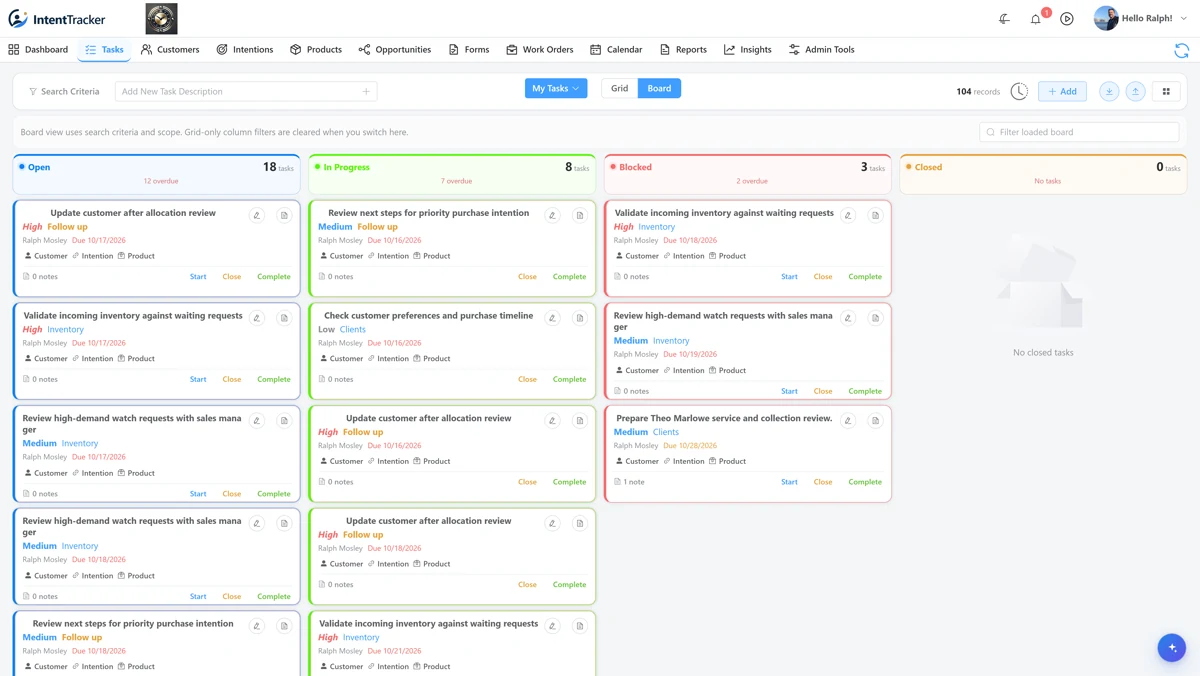Click the dark mode moon icon
Image resolution: width=1200 pixels, height=676 pixels.
[1004, 19]
